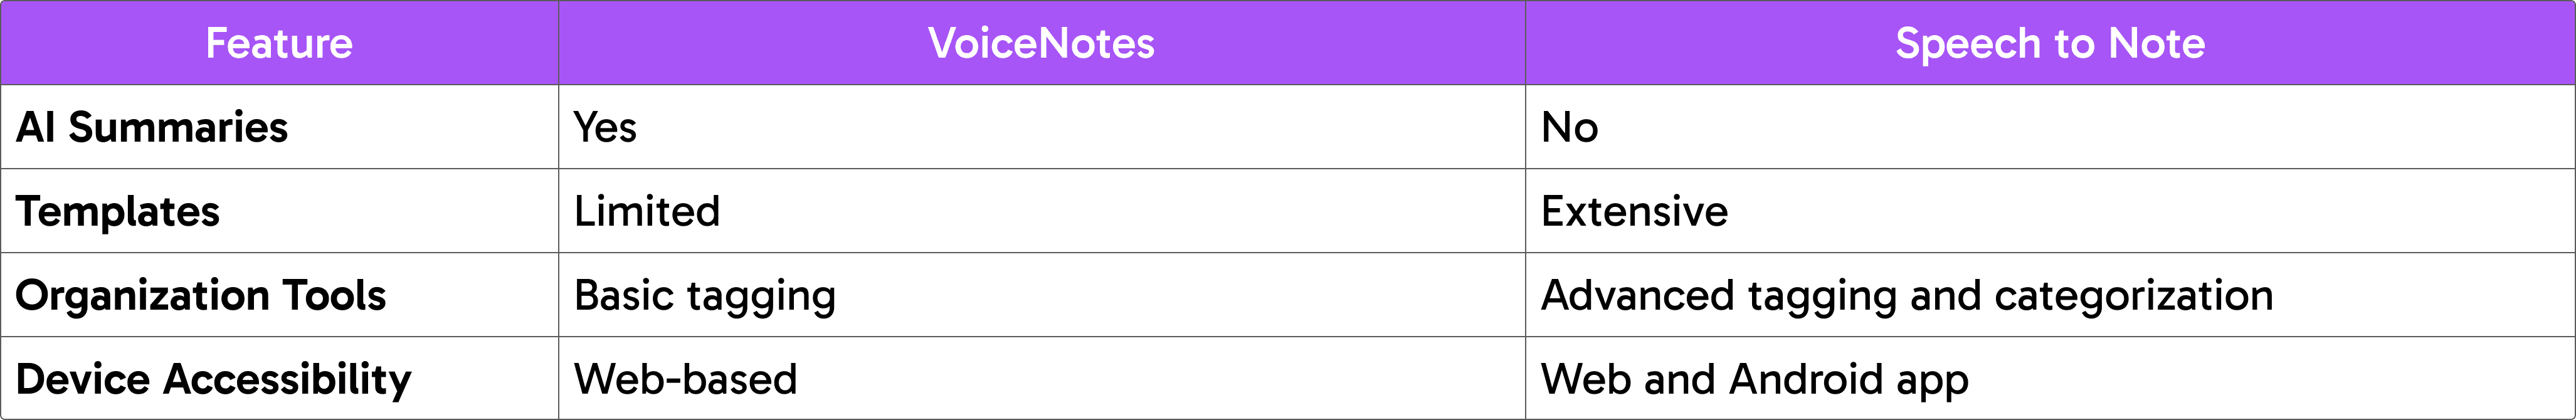Screen dimensions: 2576x420
Task: Select the No cell for AI Summaries
Action: point(1569,128)
